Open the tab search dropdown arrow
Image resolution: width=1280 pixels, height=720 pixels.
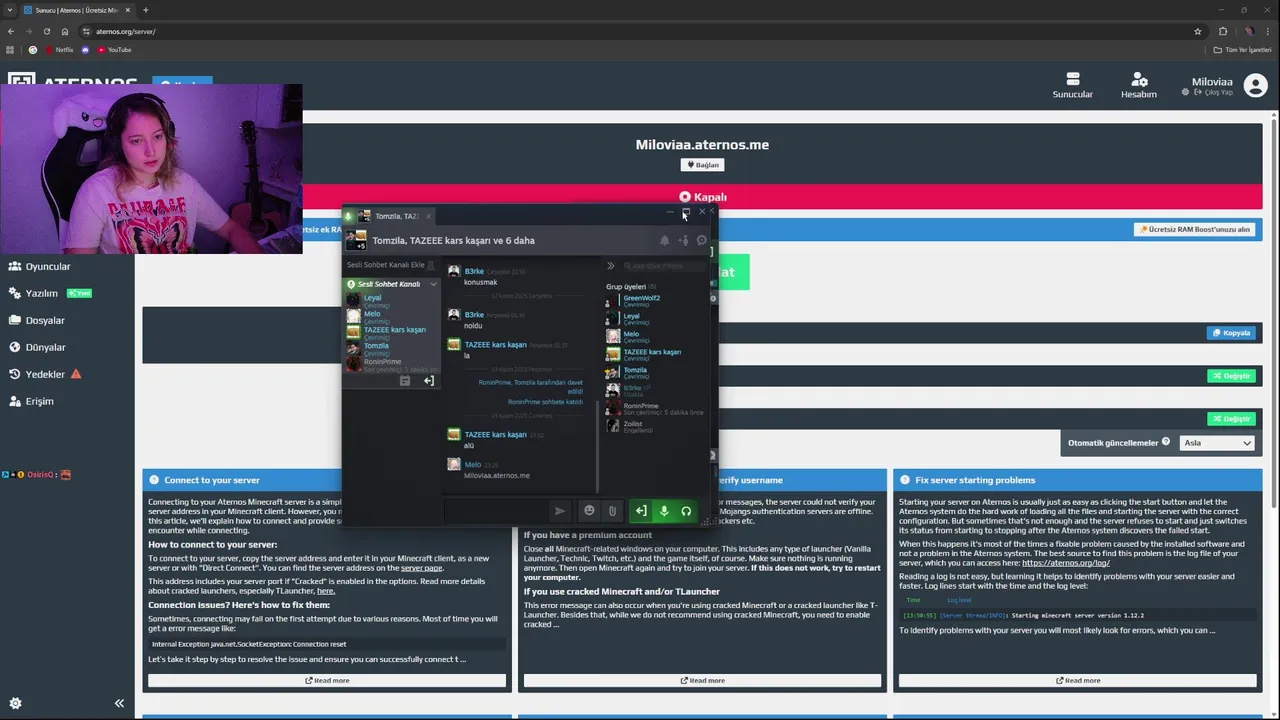point(10,10)
